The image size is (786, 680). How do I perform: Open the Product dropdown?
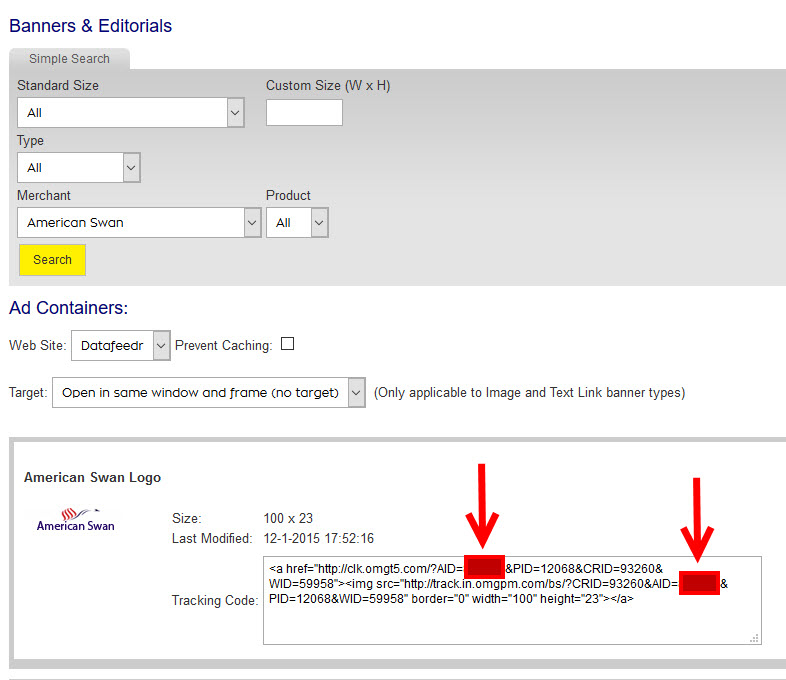tap(297, 222)
